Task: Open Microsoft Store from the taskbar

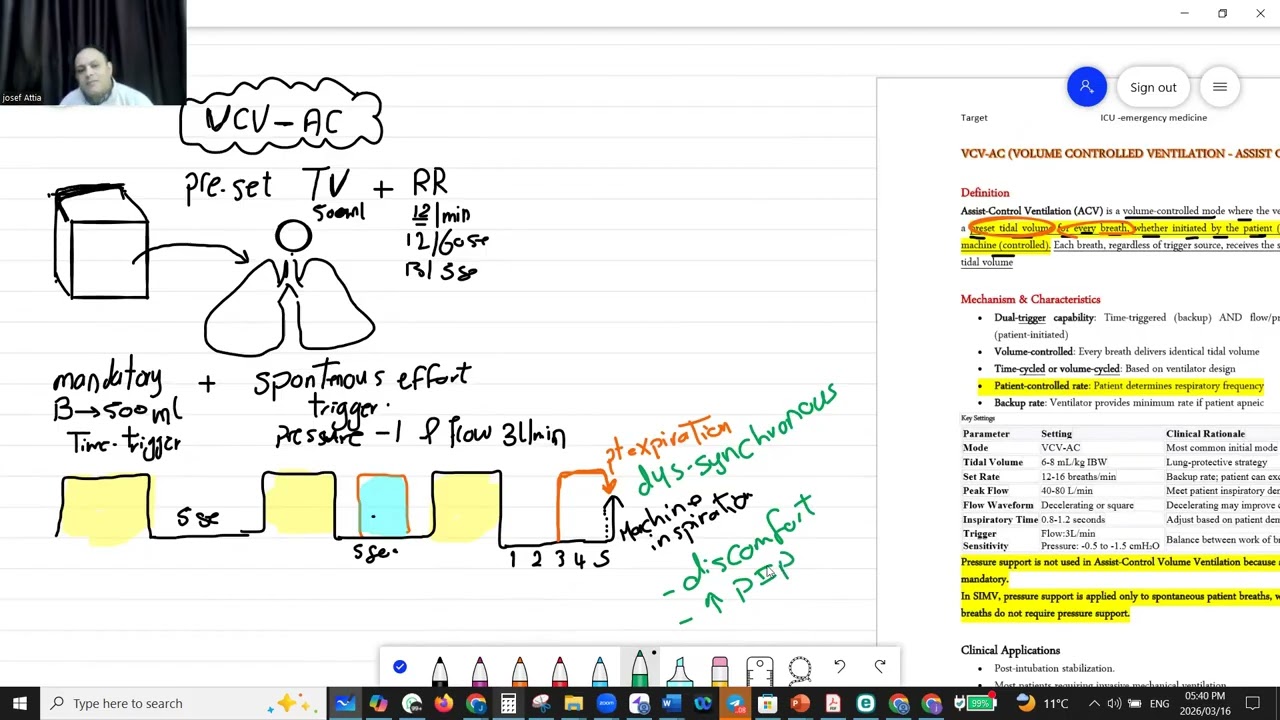Action: point(768,703)
